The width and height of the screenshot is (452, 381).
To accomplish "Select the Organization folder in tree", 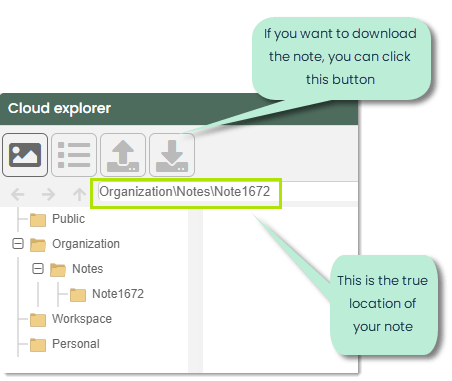I will pyautogui.click(x=86, y=244).
